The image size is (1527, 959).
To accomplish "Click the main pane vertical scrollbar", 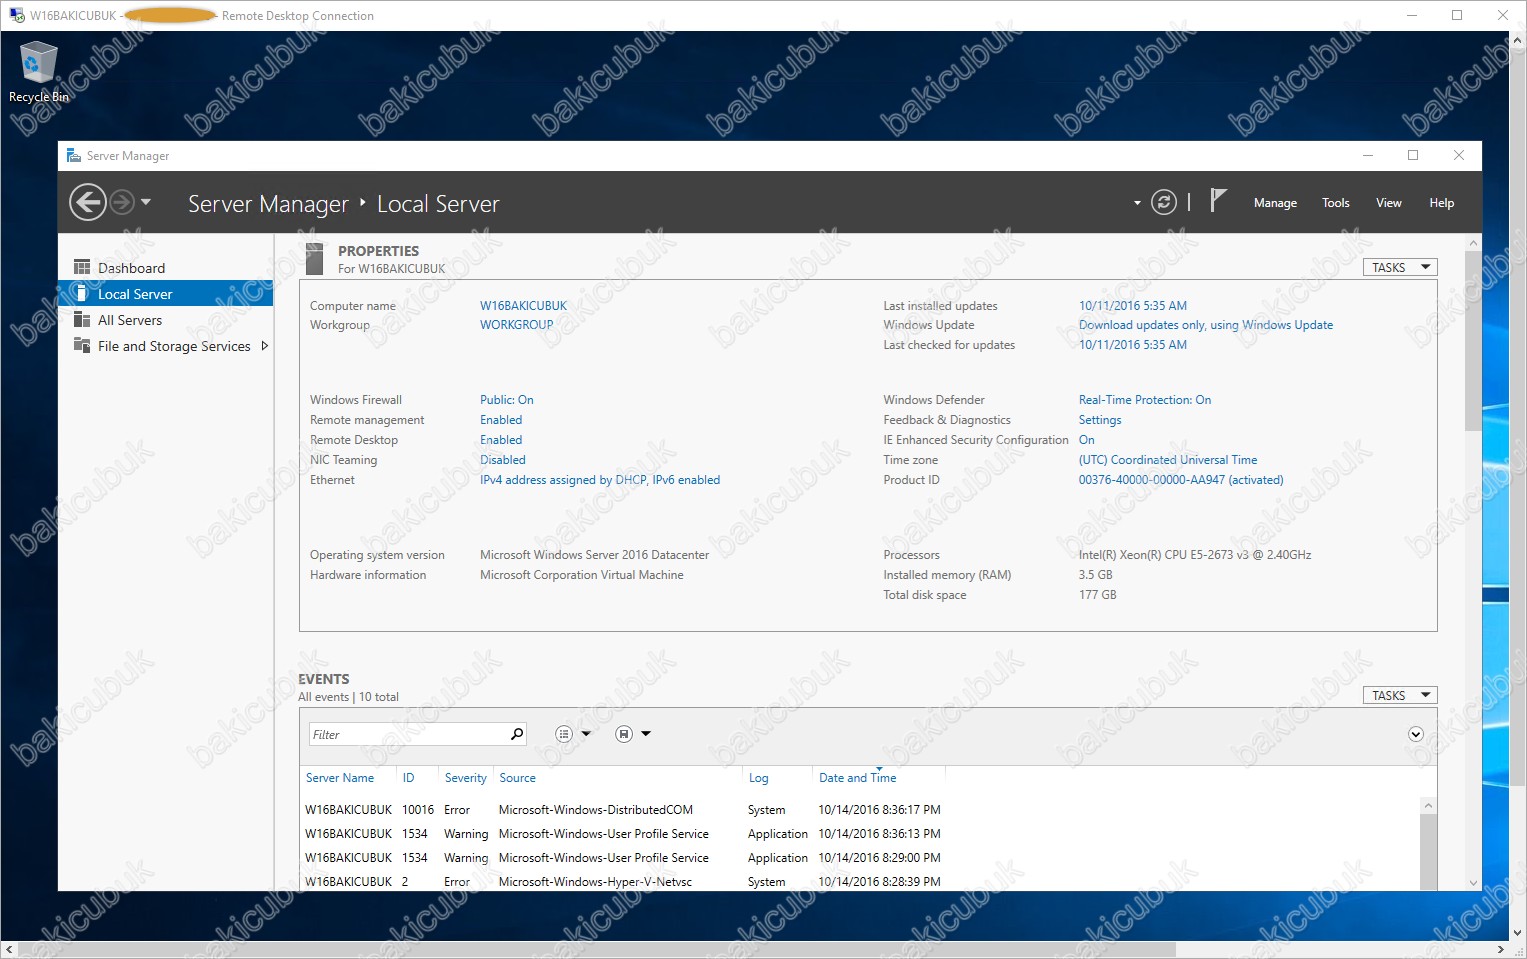I will [1473, 340].
